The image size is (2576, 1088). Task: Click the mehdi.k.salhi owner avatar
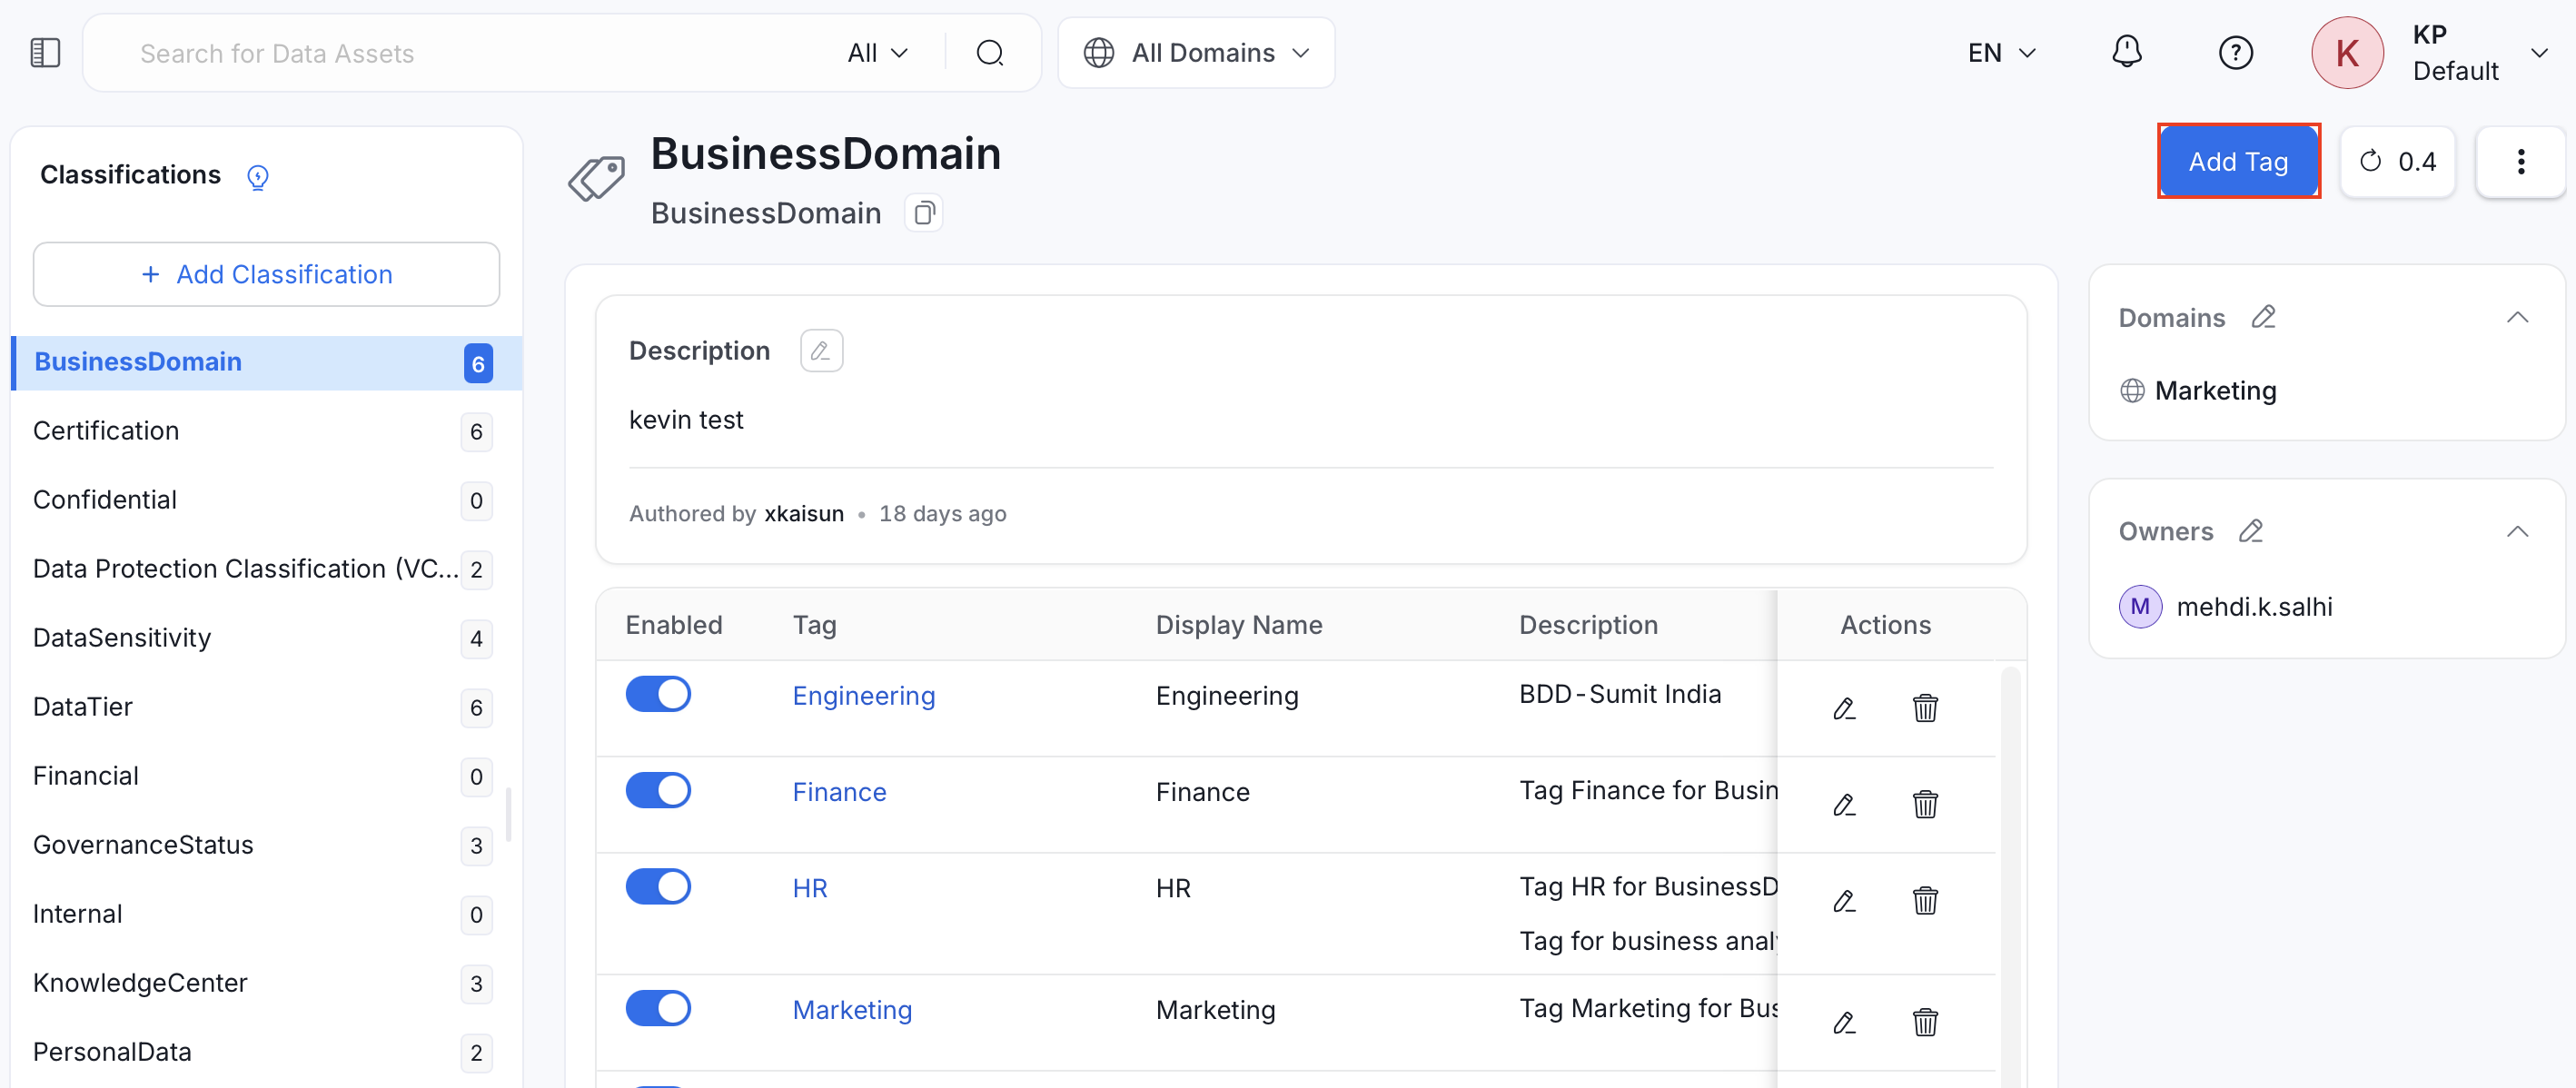(x=2140, y=607)
